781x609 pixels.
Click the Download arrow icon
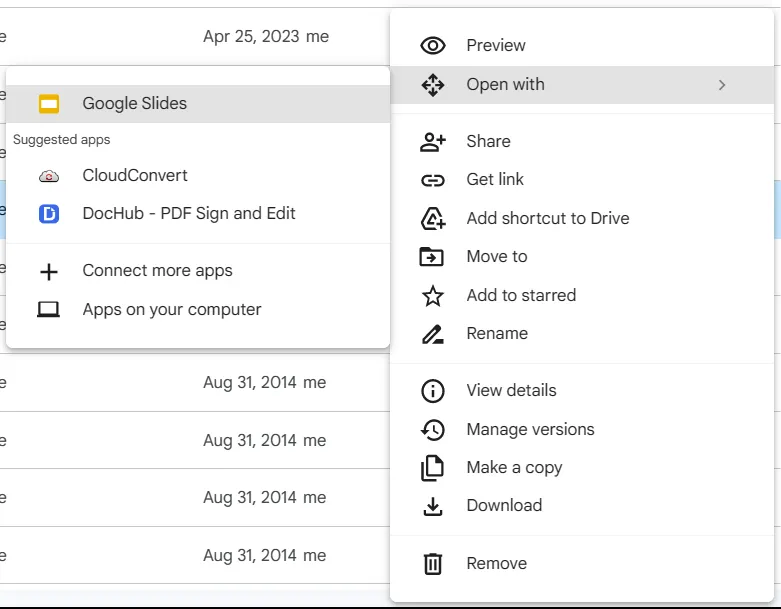pos(432,506)
